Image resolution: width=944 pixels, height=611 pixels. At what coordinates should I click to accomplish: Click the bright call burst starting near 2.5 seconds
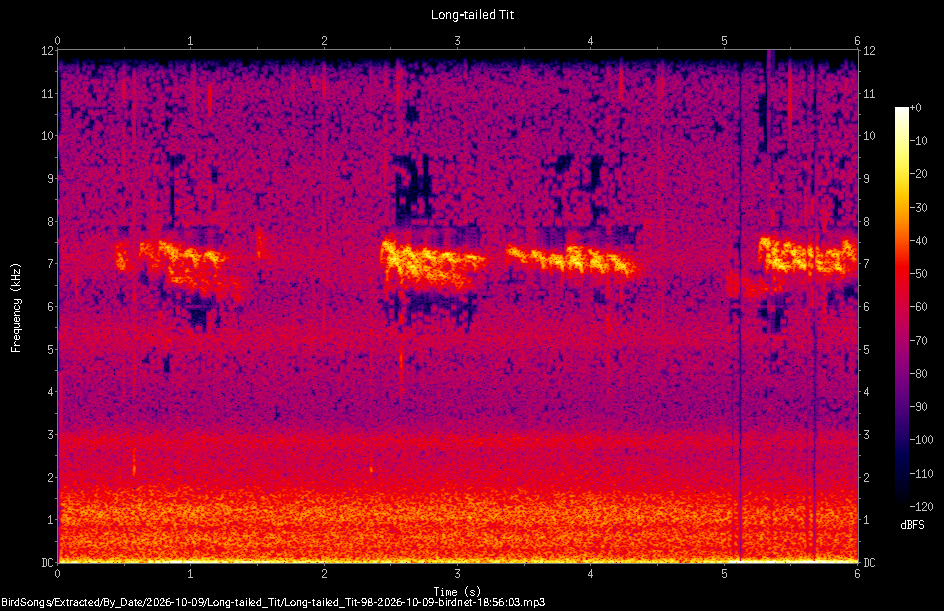coord(432,264)
